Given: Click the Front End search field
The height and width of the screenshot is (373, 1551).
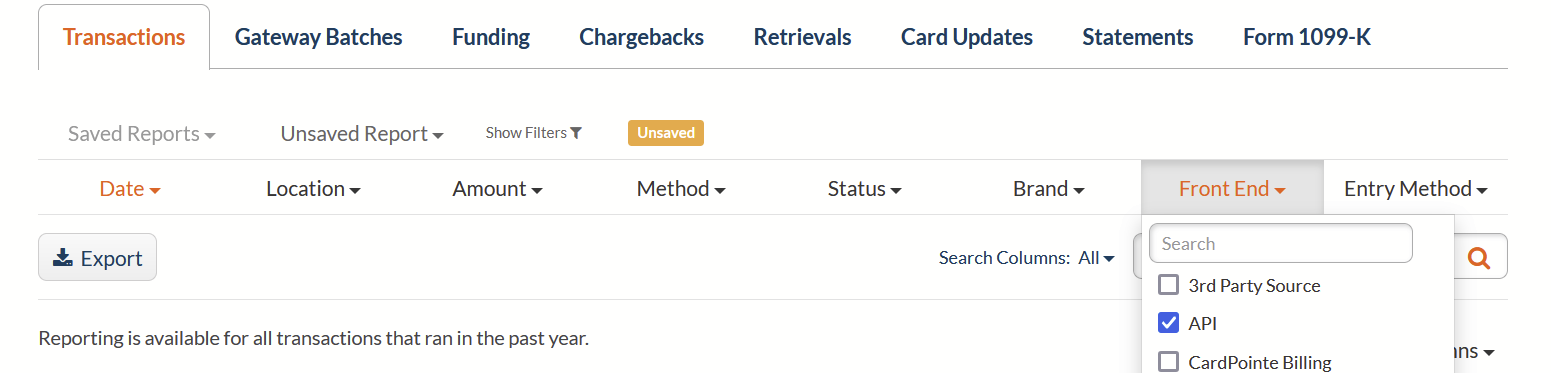Looking at the screenshot, I should pos(1281,243).
